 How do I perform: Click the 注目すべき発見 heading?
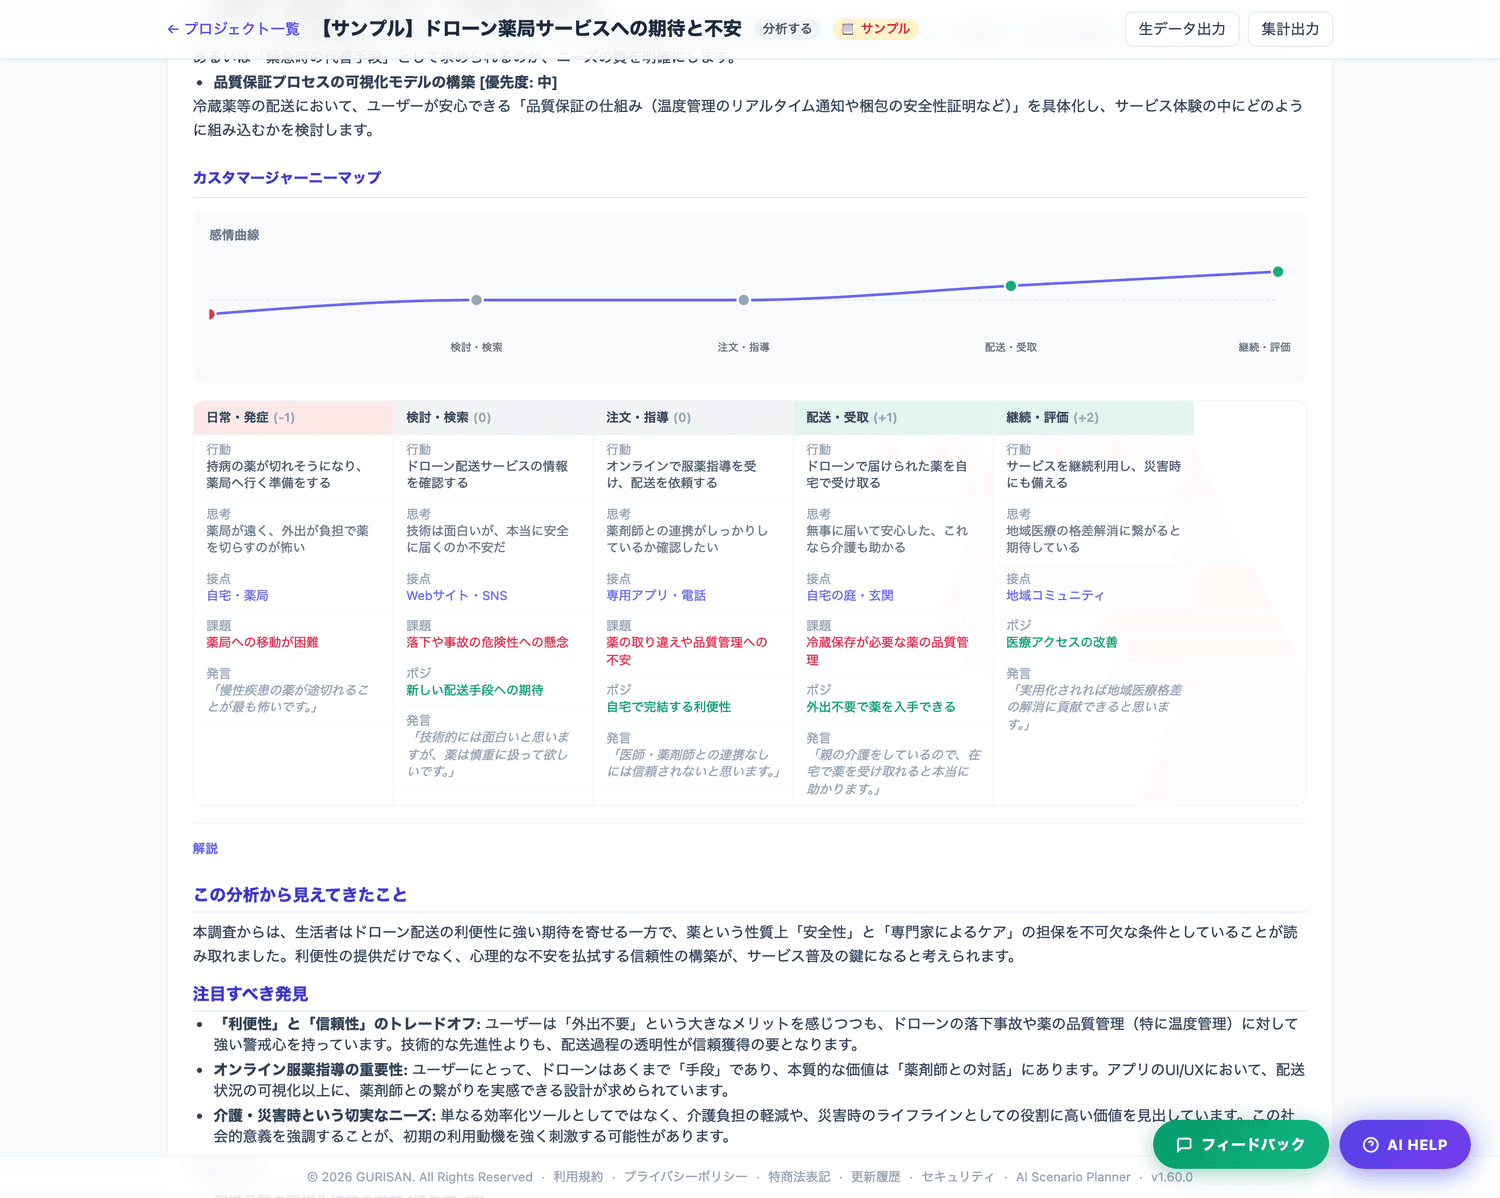(250, 993)
